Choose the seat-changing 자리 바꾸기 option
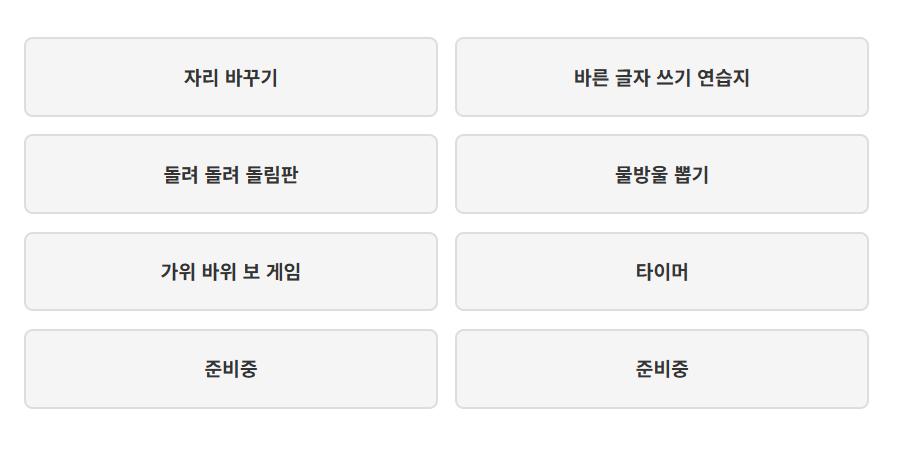This screenshot has width=899, height=452. tap(230, 77)
